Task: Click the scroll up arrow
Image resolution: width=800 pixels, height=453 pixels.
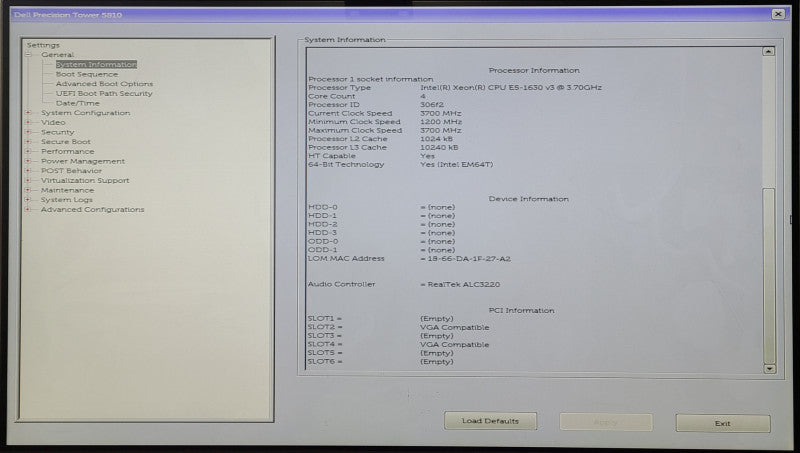Action: [769, 52]
